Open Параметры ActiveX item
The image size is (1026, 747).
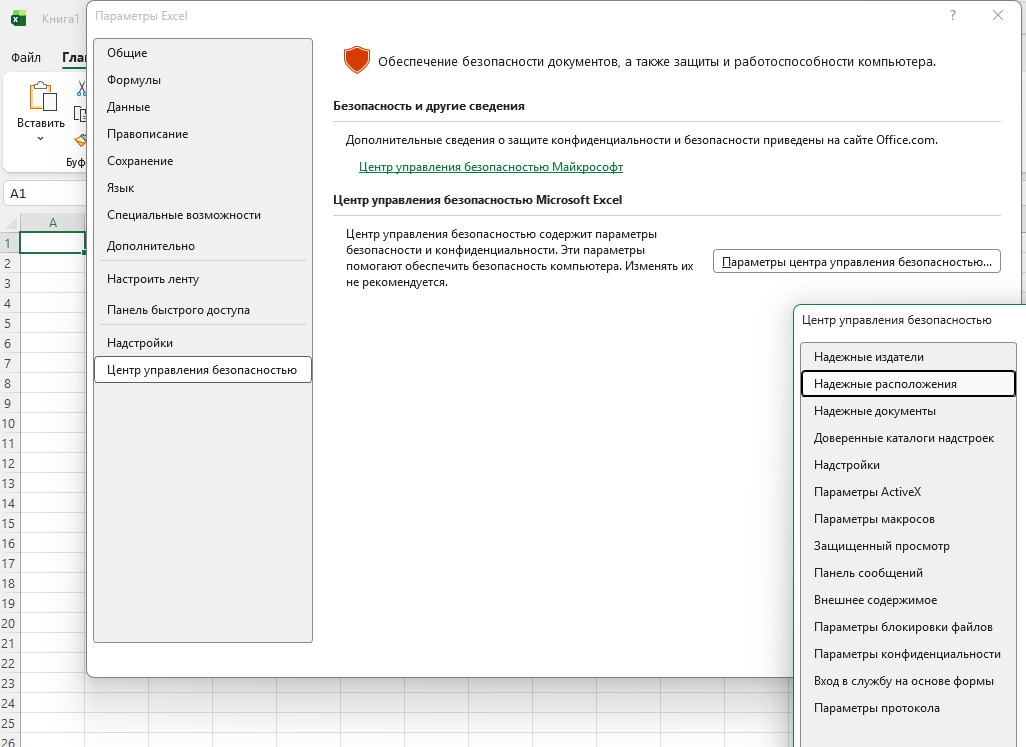click(x=908, y=492)
